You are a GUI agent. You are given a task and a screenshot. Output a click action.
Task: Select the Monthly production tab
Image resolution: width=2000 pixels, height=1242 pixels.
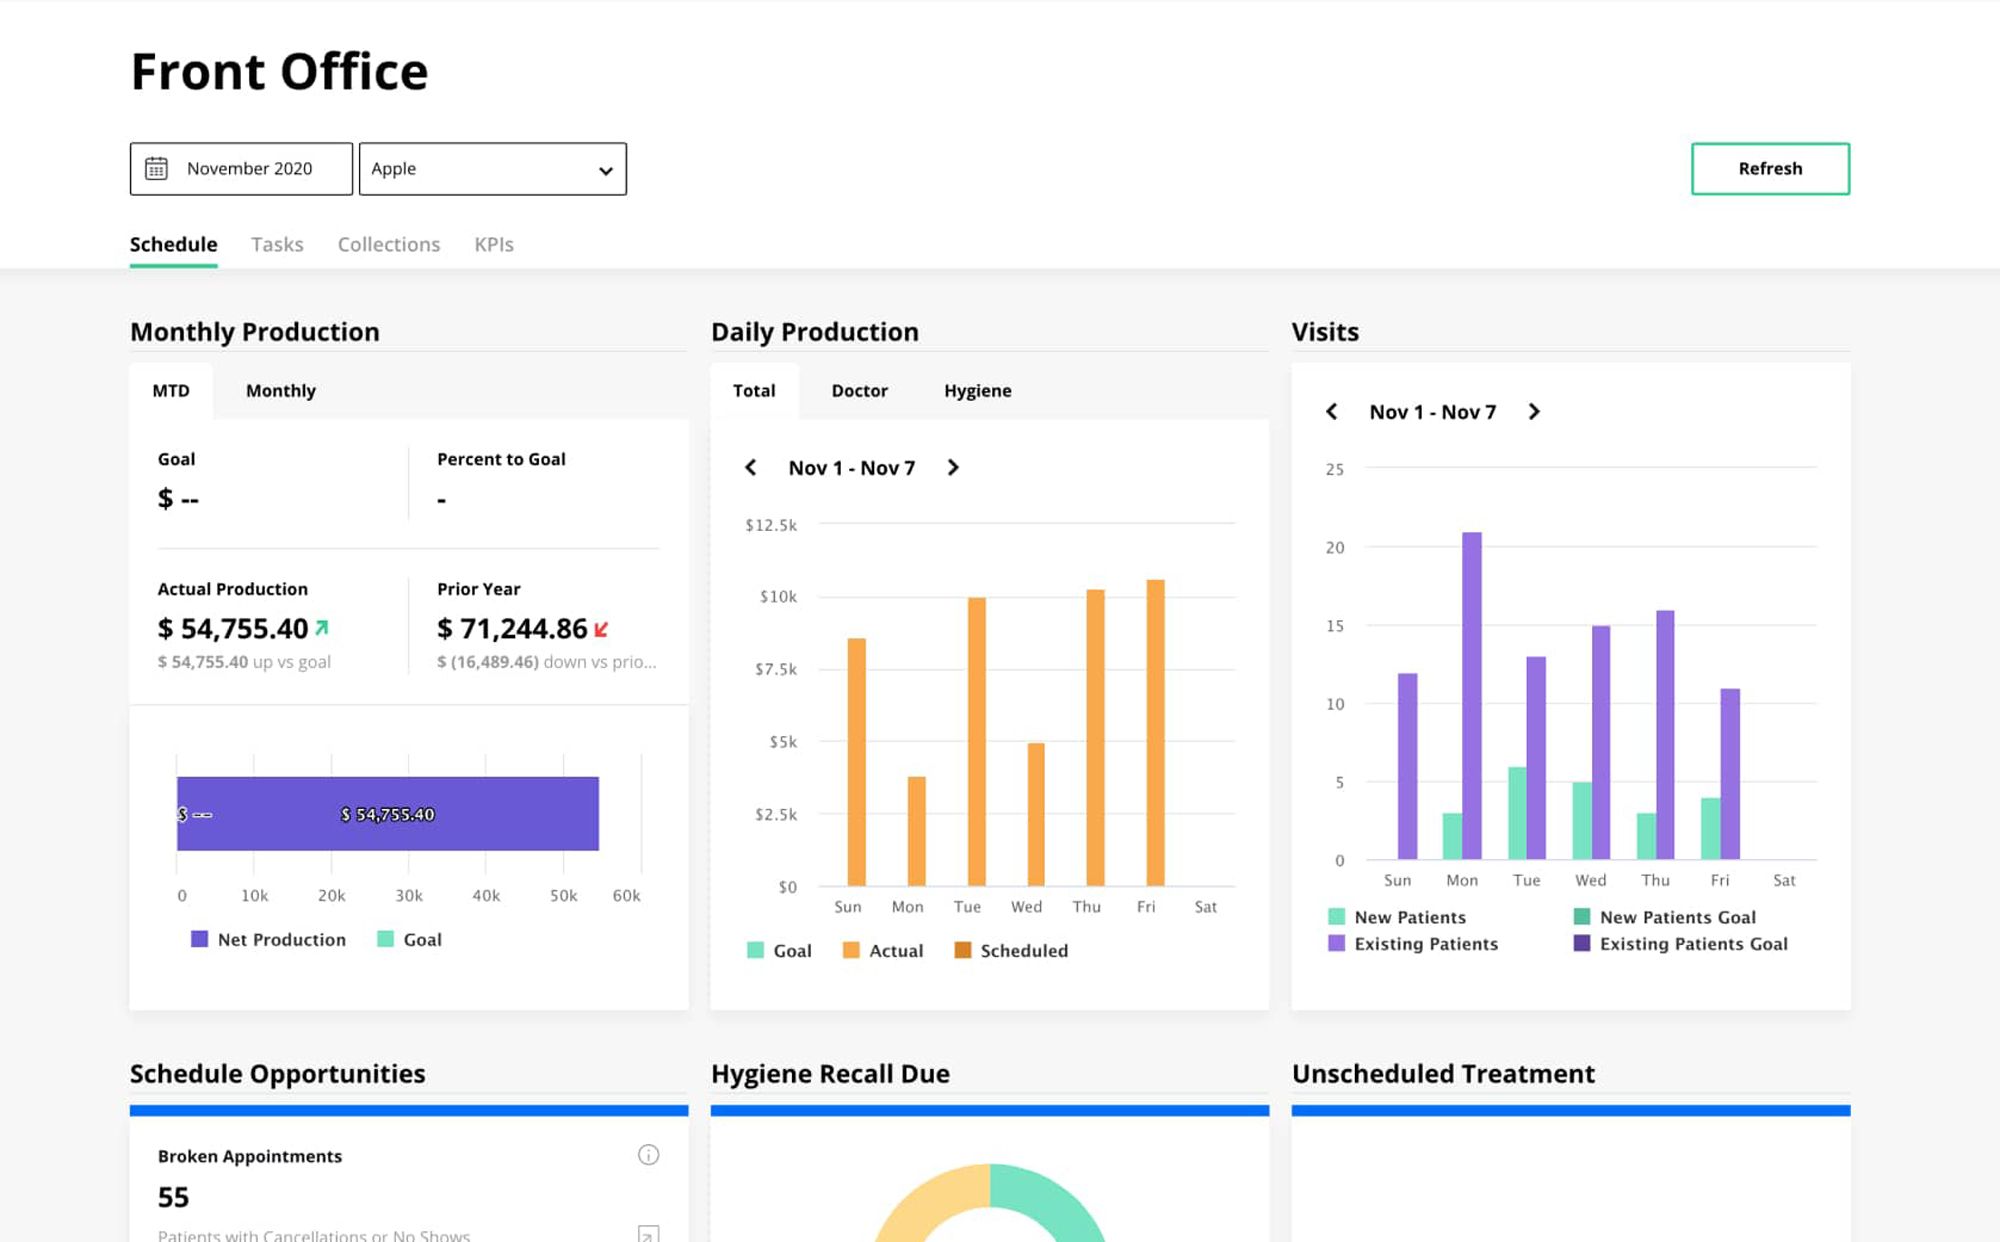280,391
